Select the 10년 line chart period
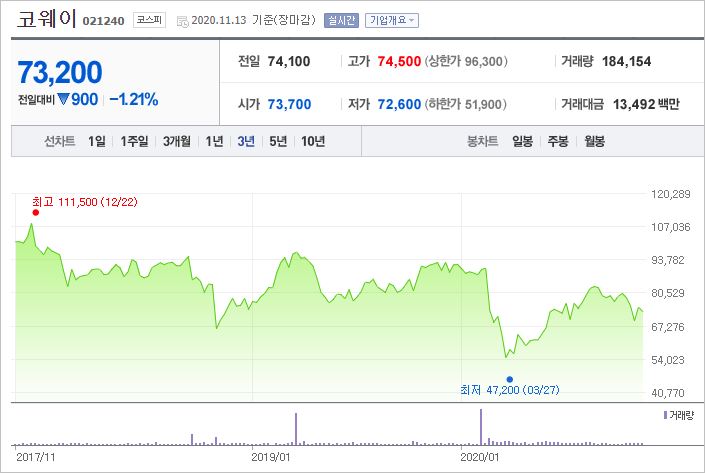Viewport: 705px width, 473px height. pos(313,141)
